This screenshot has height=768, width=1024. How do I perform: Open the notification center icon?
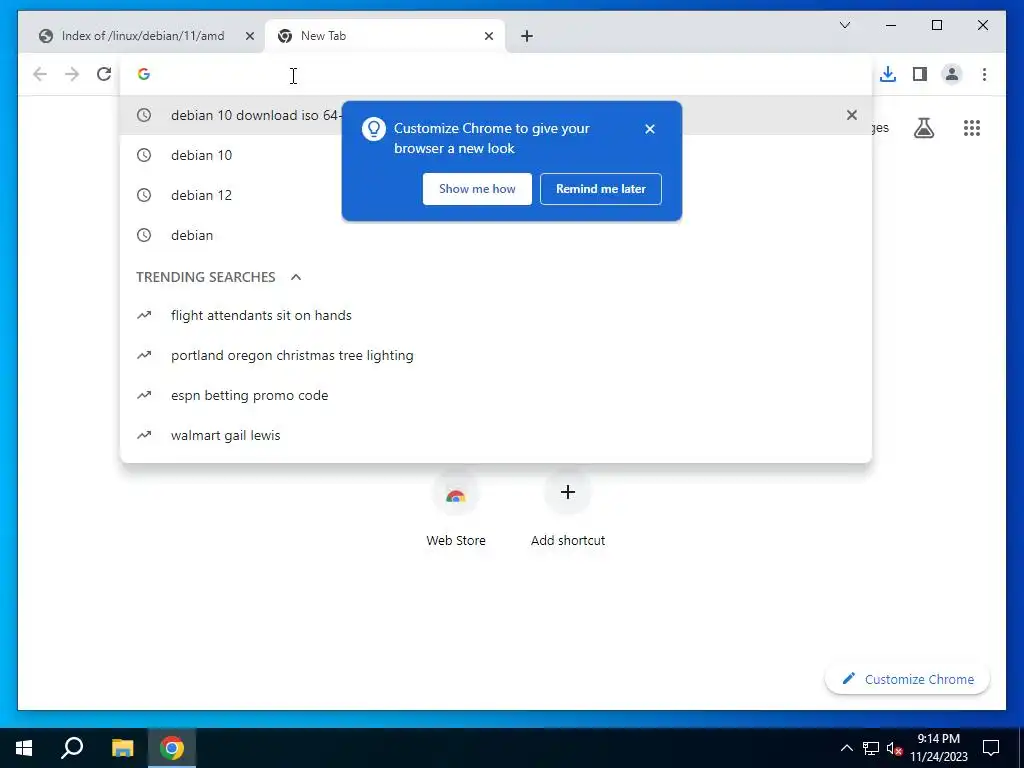coord(991,748)
